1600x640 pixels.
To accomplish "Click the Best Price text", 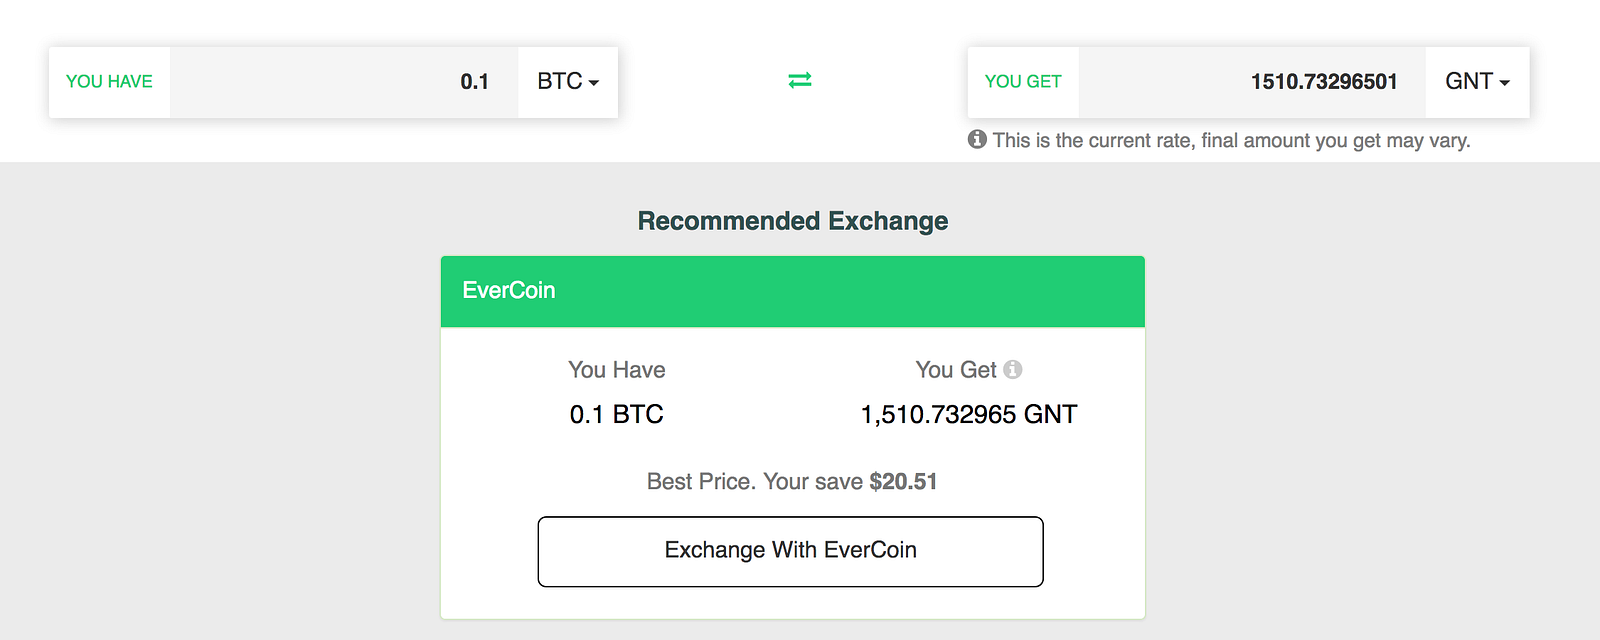I will 700,482.
